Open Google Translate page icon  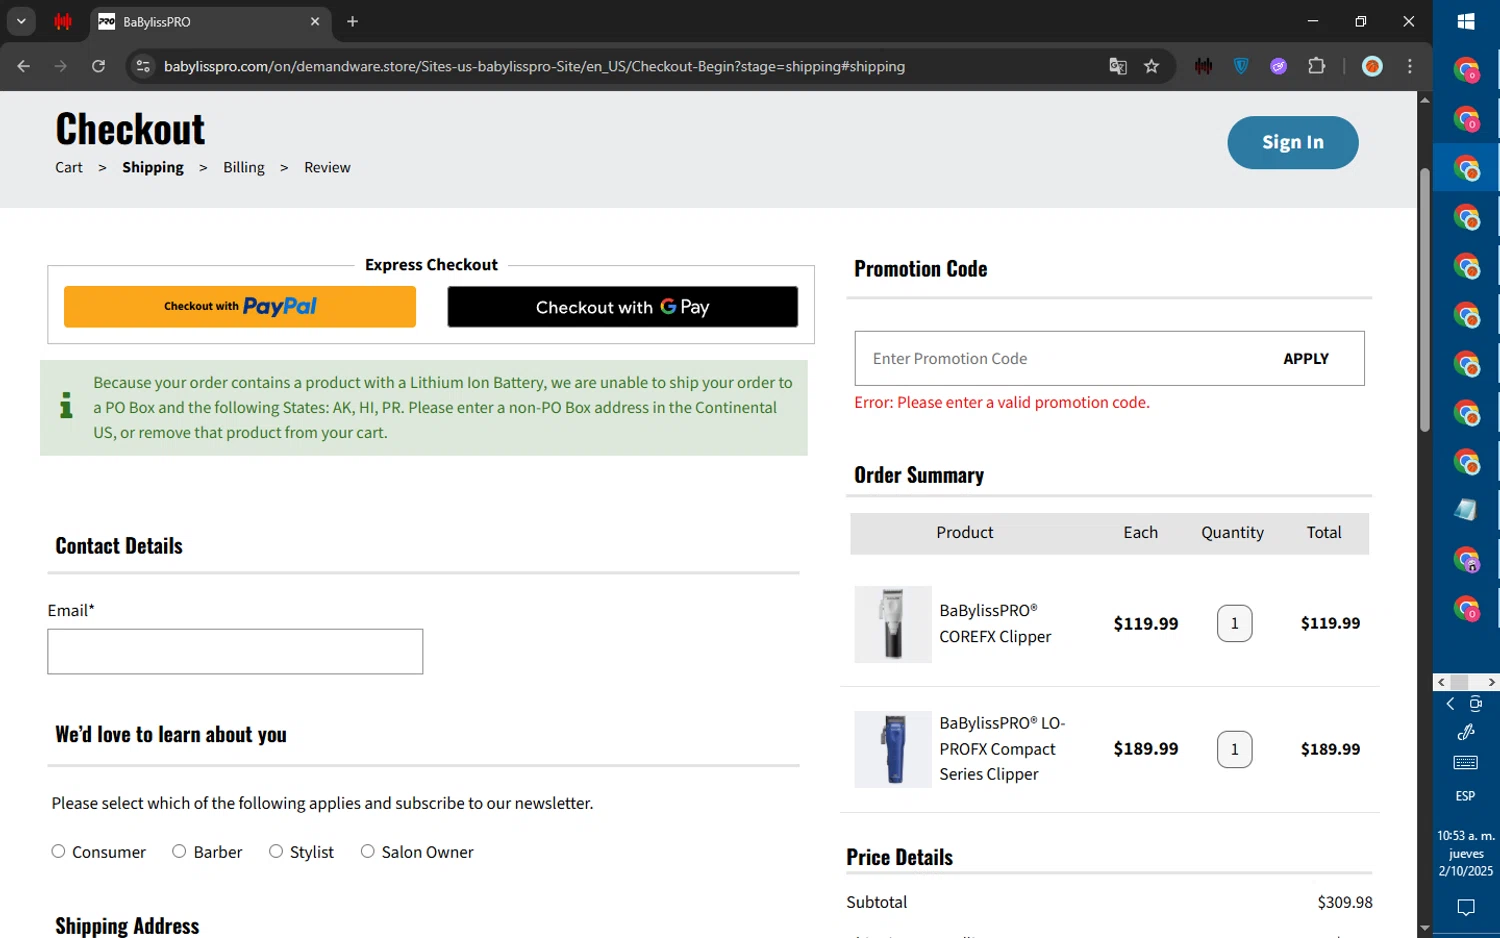coord(1118,66)
